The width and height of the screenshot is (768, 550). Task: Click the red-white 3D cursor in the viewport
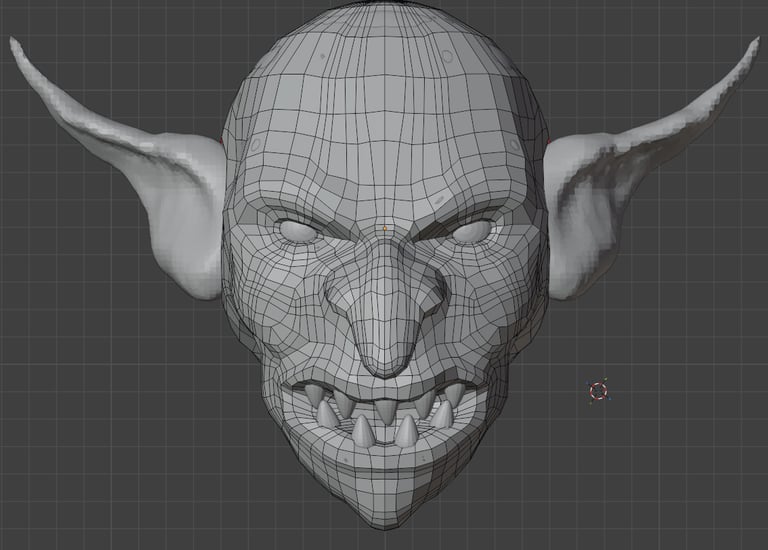(x=598, y=391)
